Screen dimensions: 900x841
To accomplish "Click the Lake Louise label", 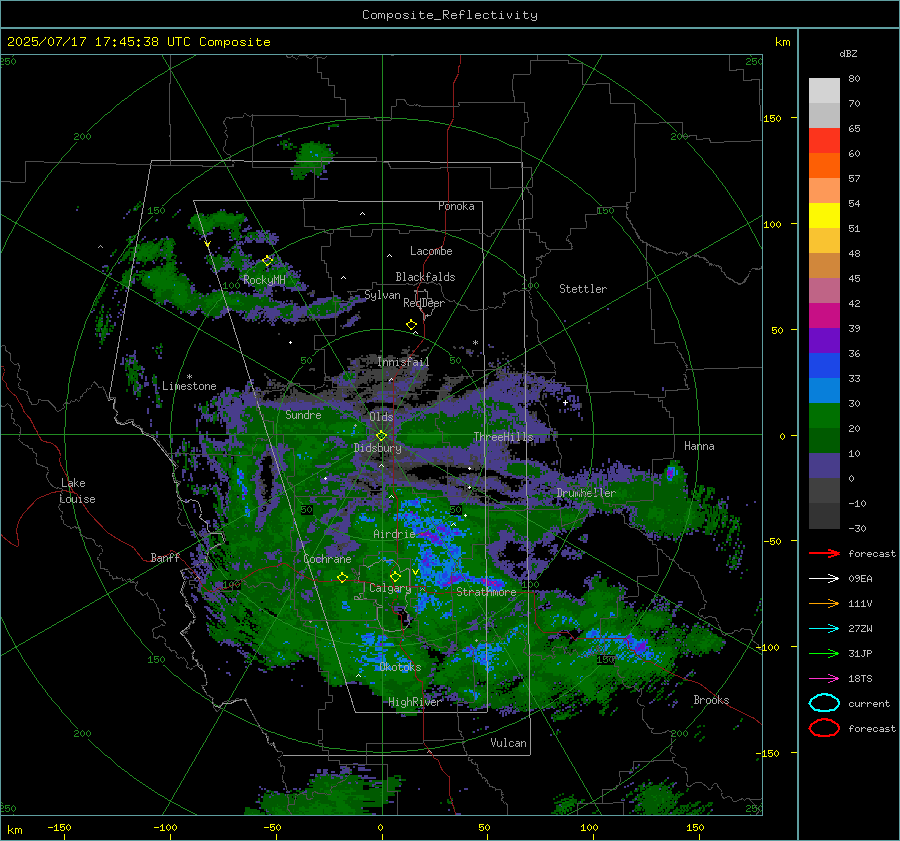I will pyautogui.click(x=77, y=491).
